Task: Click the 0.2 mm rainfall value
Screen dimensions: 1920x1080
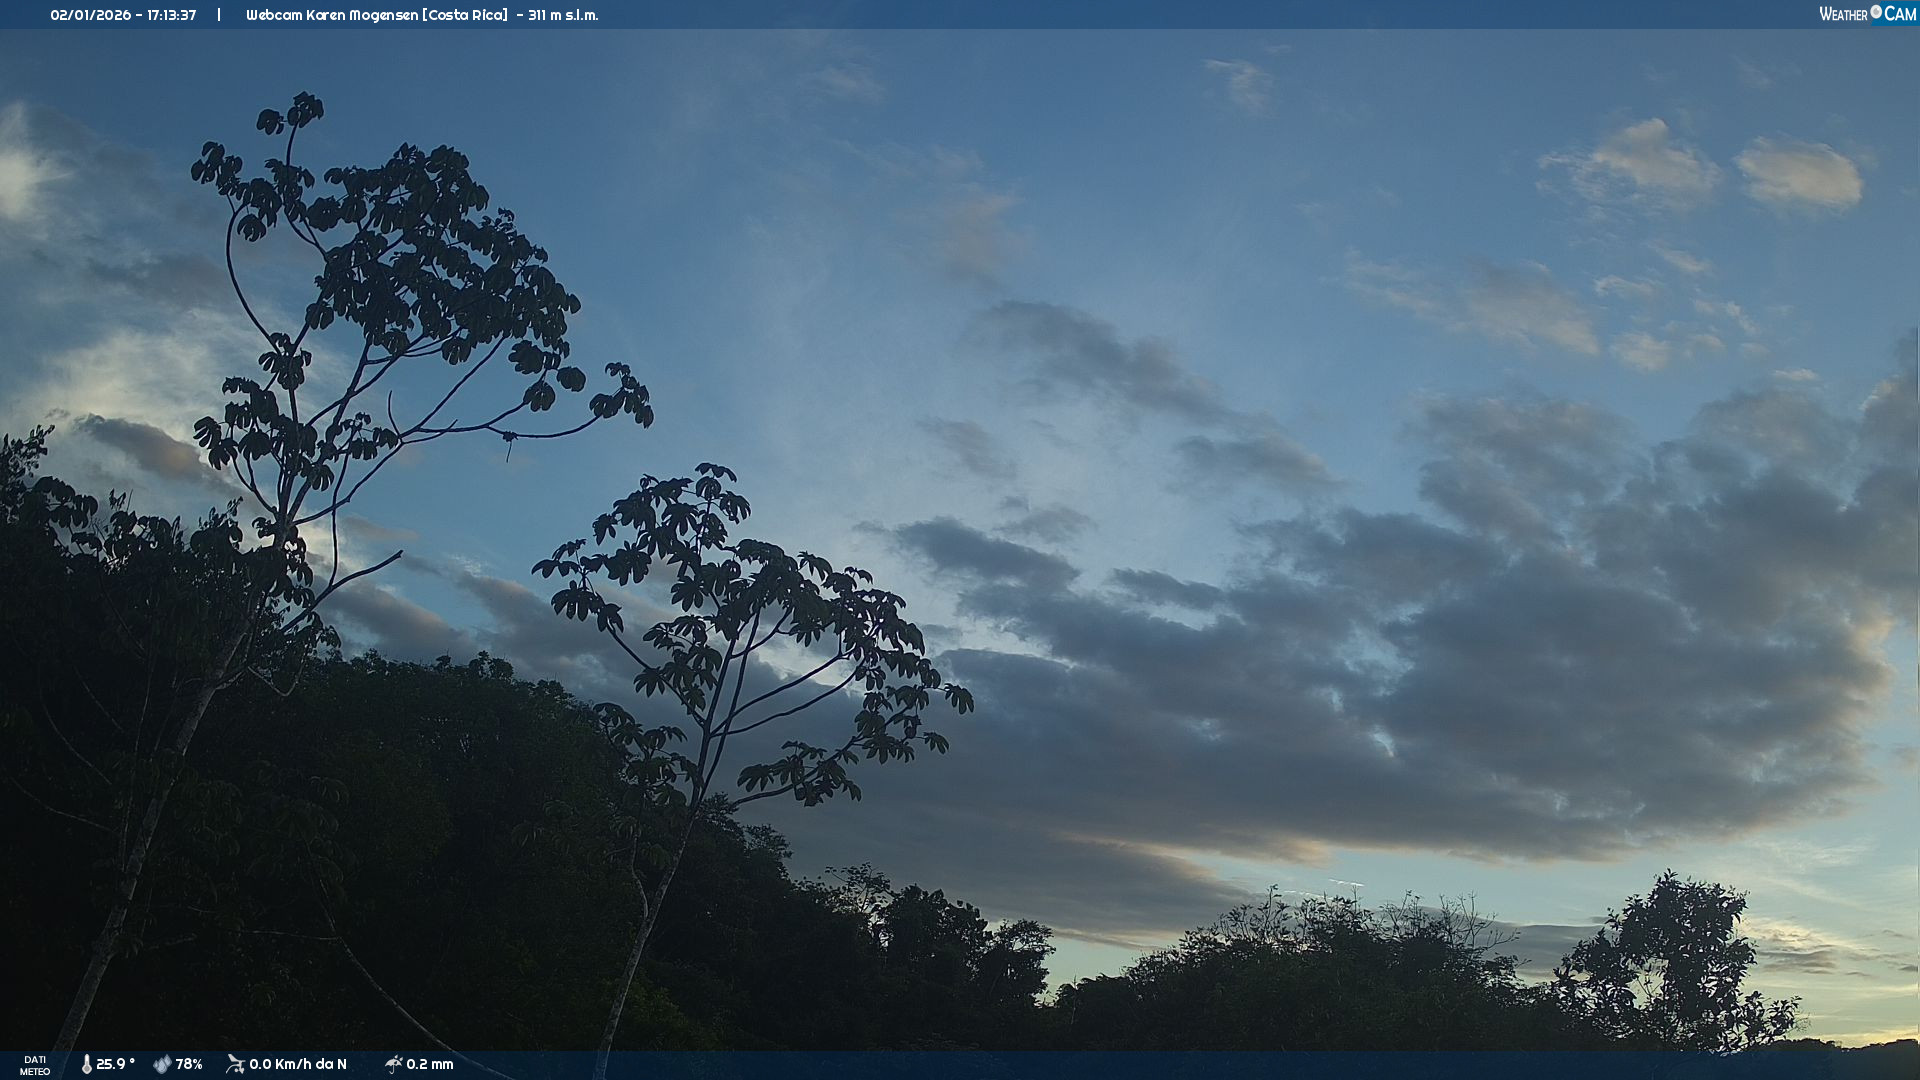Action: [430, 1064]
